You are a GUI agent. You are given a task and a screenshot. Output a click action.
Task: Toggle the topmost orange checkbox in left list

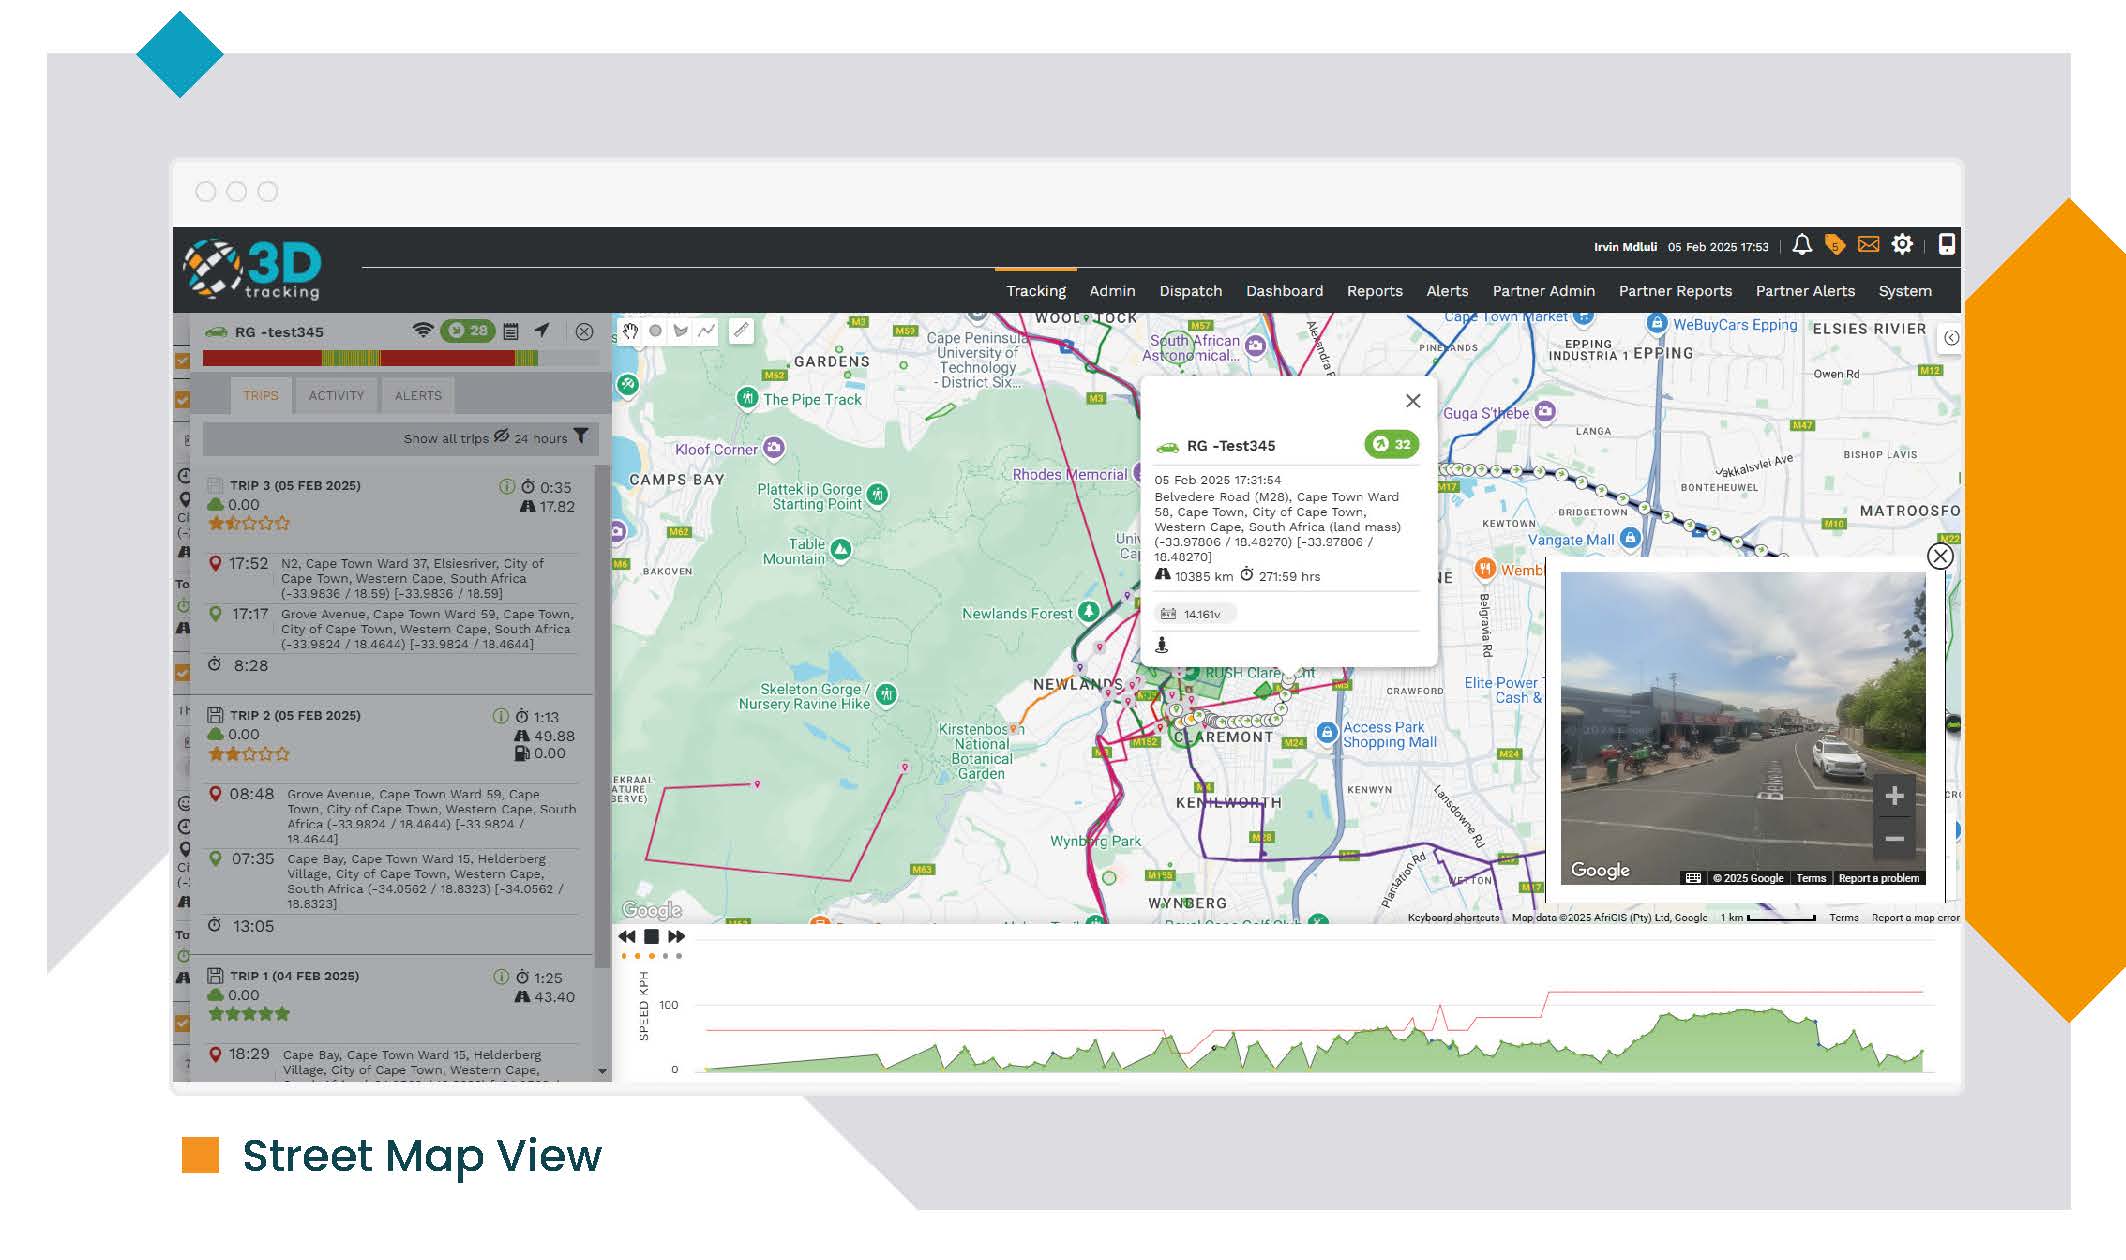[x=182, y=361]
